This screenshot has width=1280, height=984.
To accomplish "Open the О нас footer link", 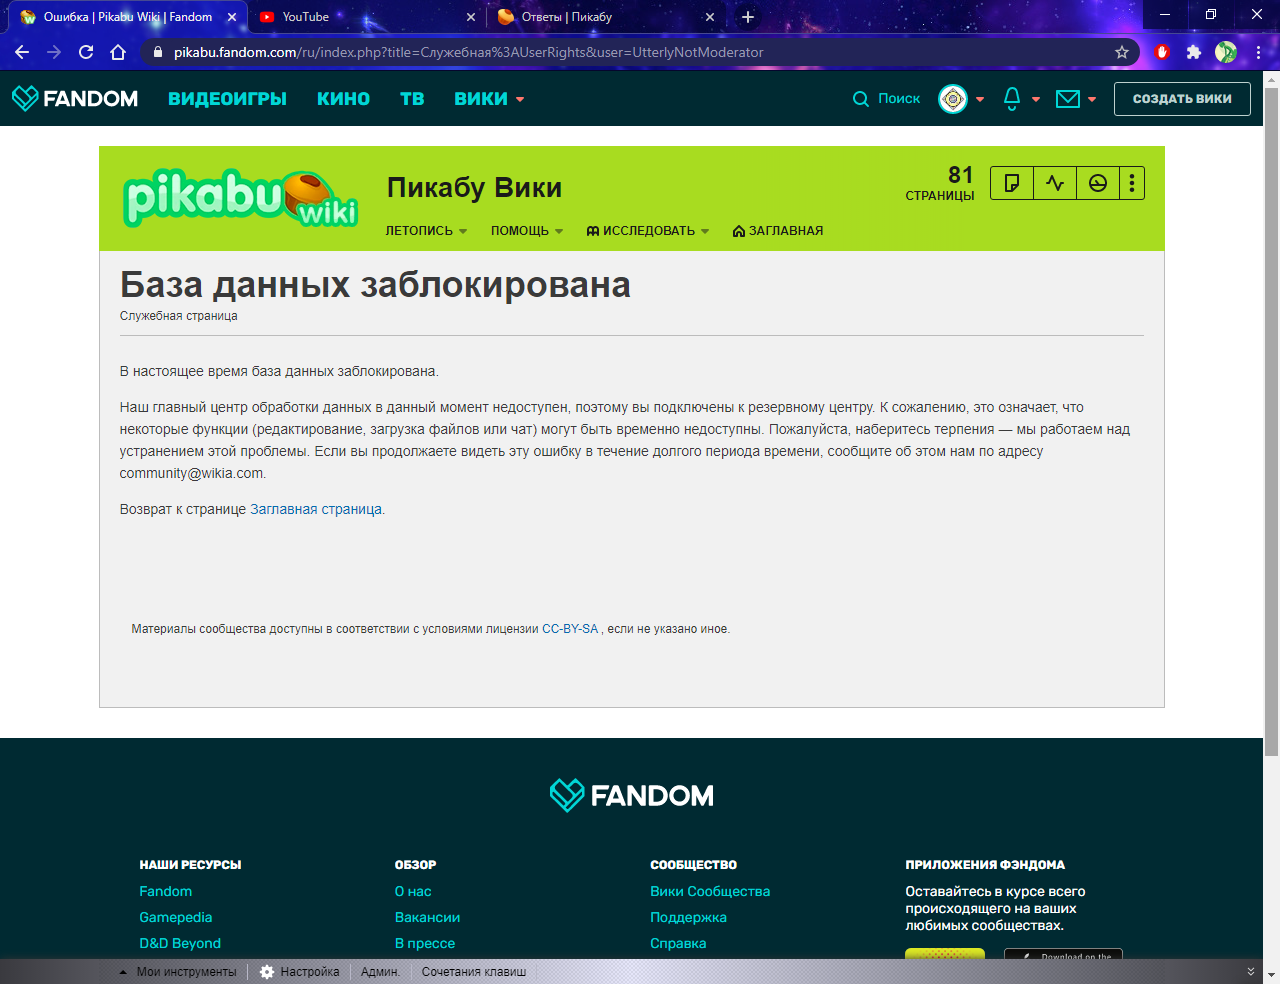I will point(413,891).
